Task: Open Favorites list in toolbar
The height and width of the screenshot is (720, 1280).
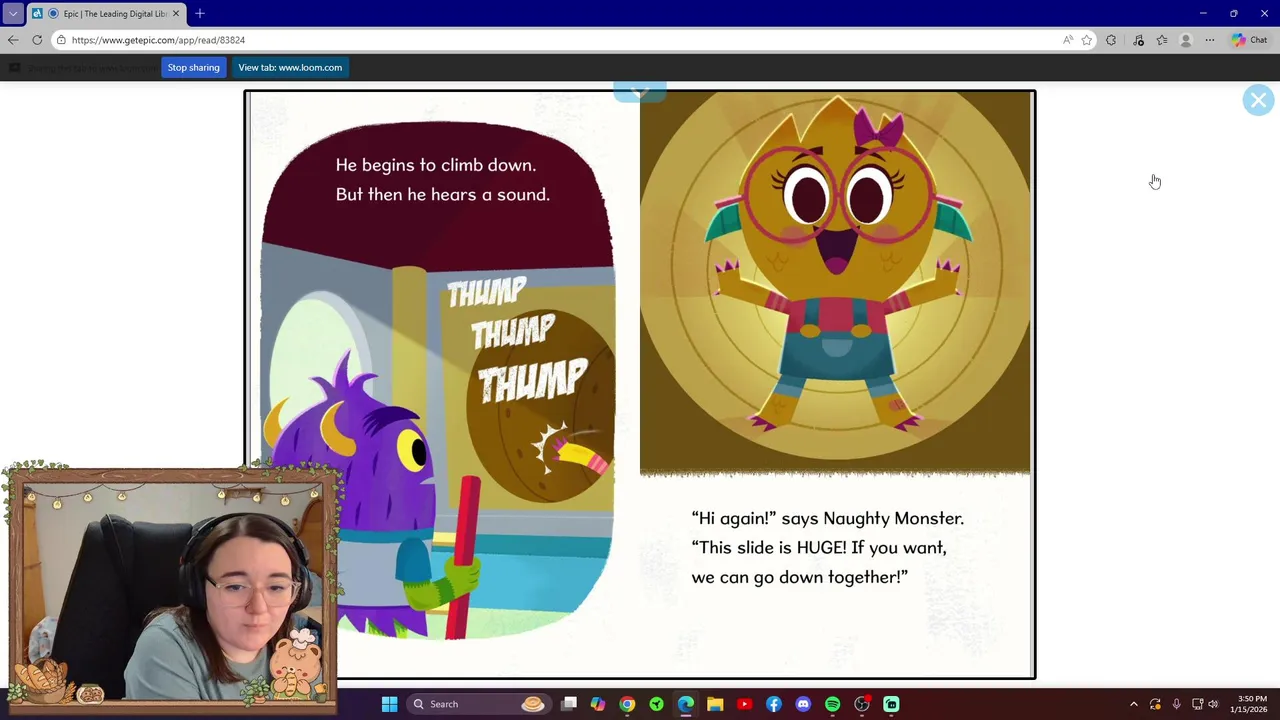Action: click(x=1162, y=40)
